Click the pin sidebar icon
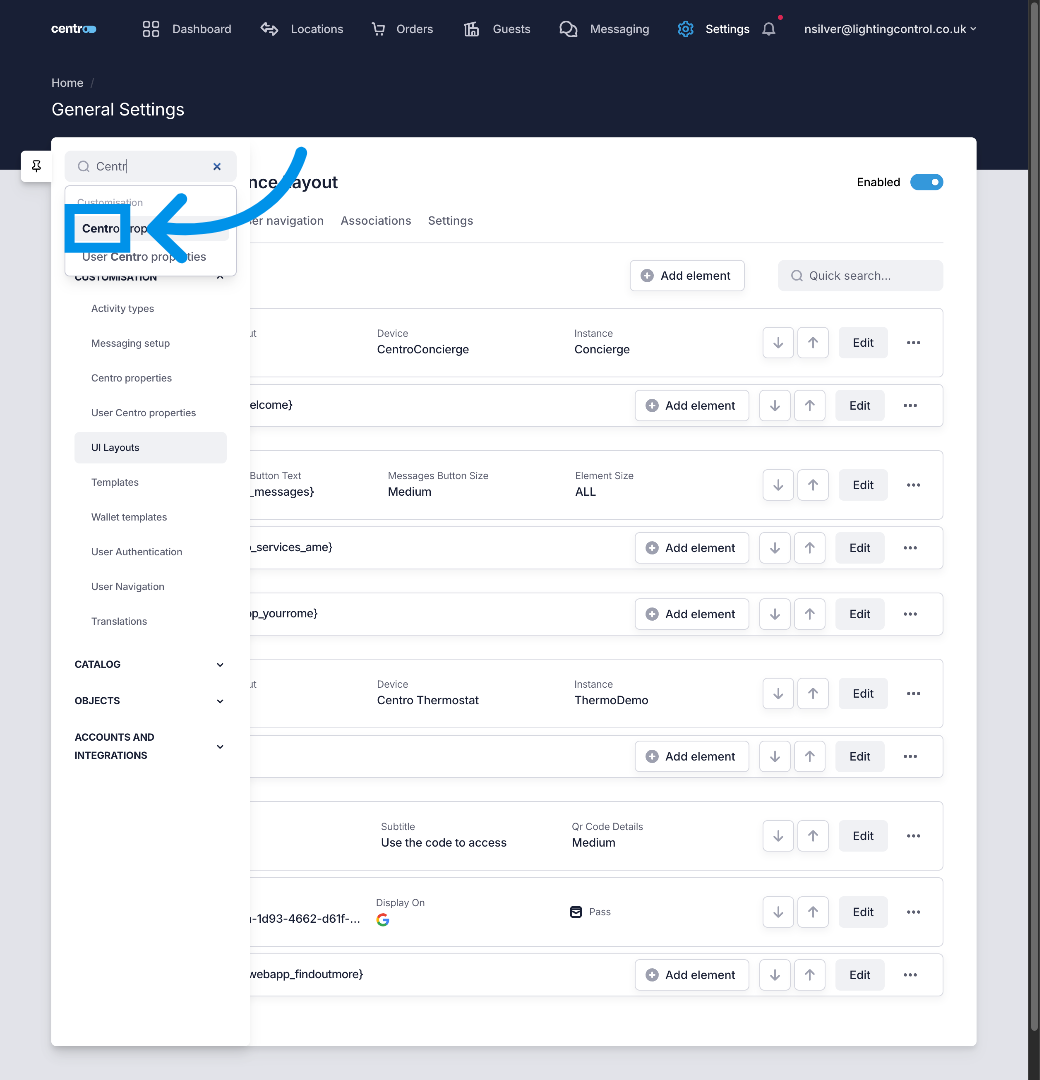 click(x=36, y=166)
